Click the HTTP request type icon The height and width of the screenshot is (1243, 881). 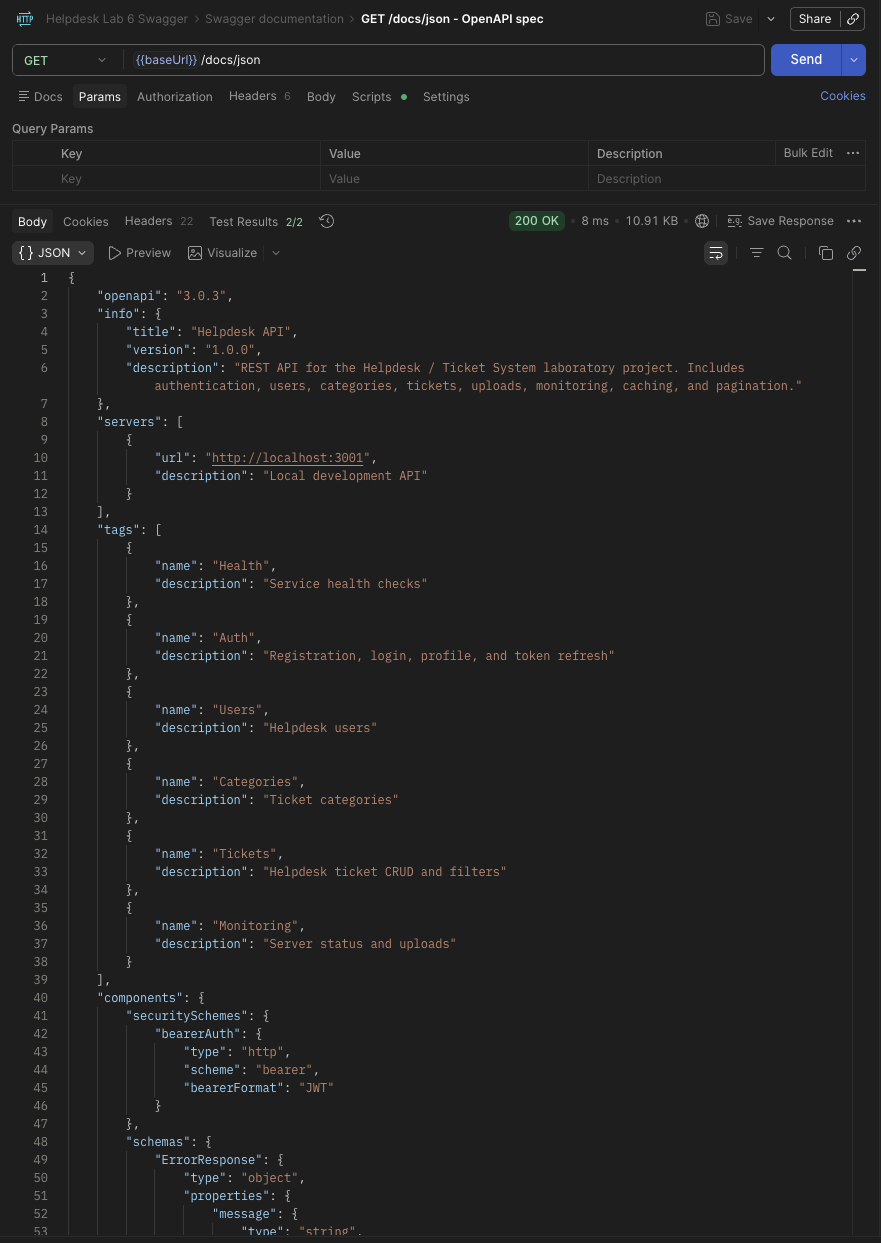click(x=26, y=19)
